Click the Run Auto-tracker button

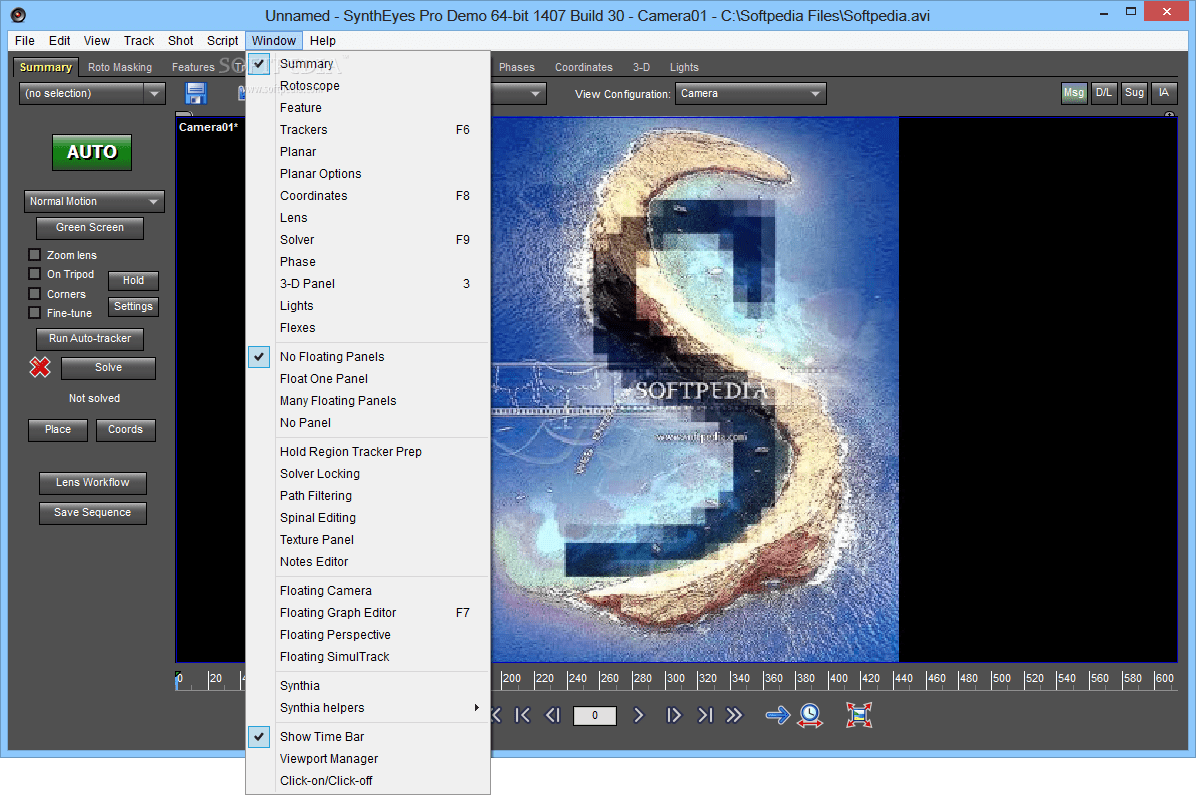pyautogui.click(x=89, y=338)
